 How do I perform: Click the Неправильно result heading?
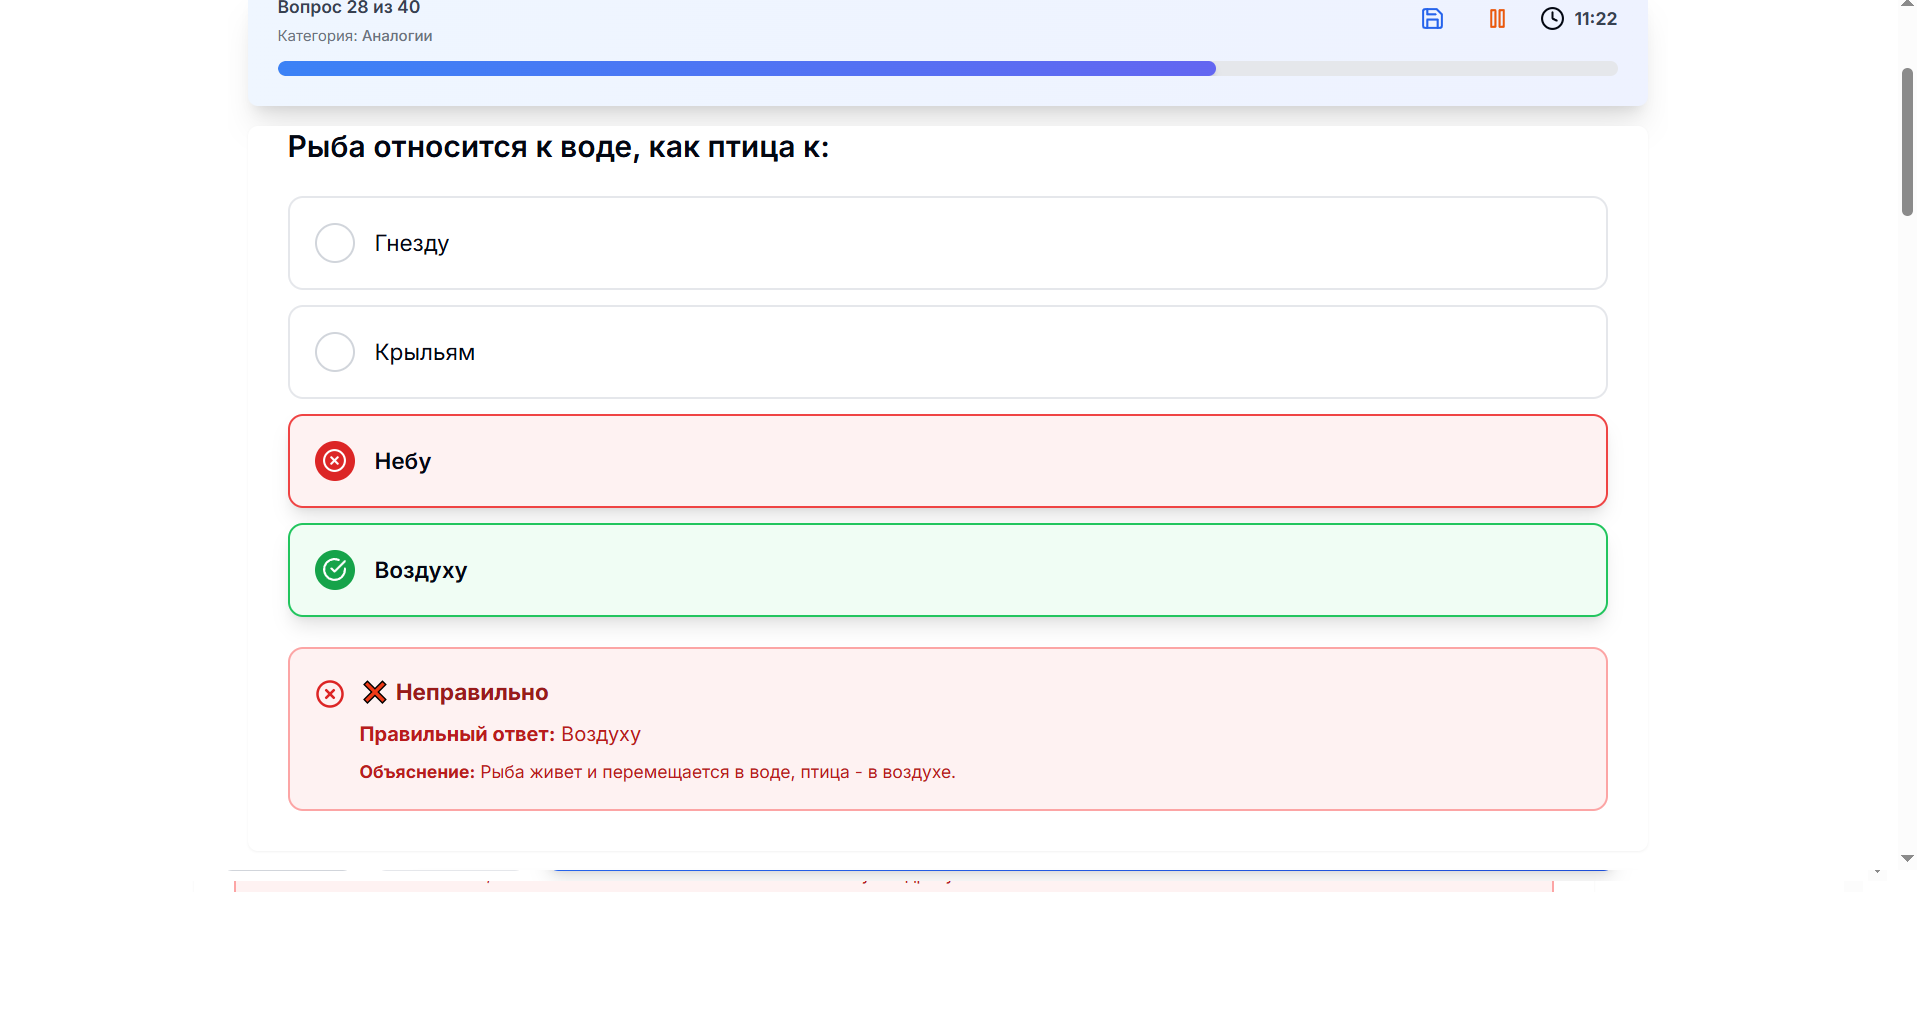(472, 692)
